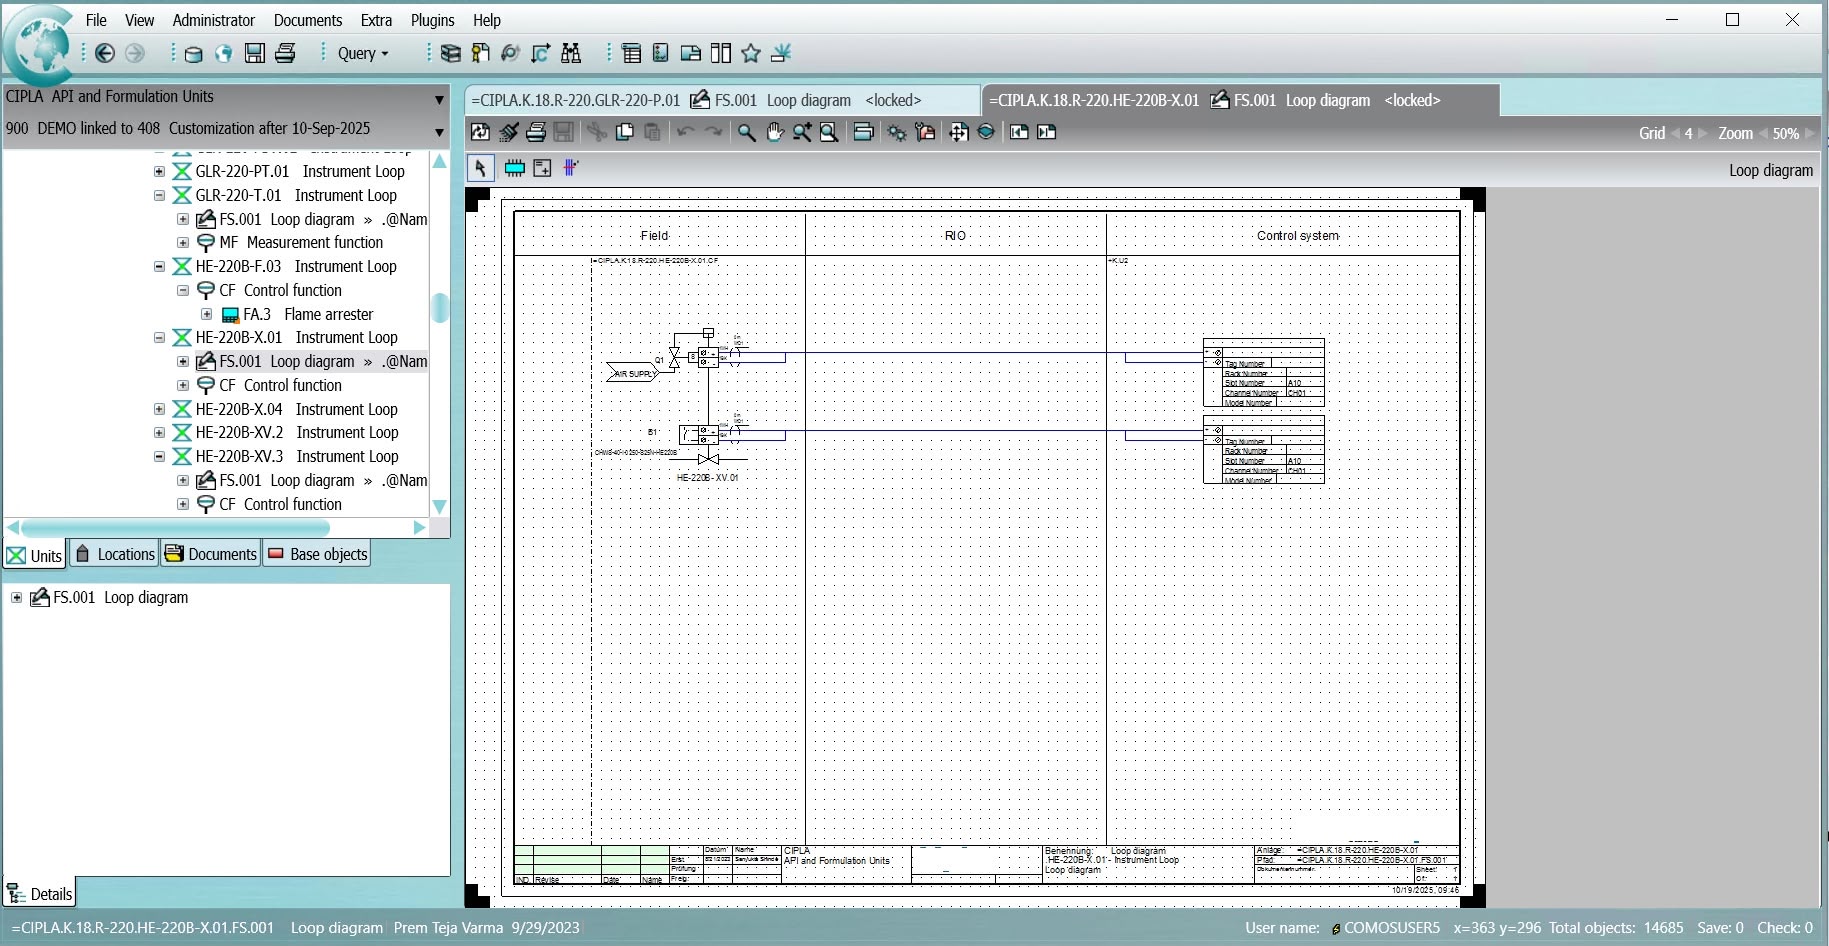This screenshot has width=1829, height=946.
Task: Activate the arrow selection tool
Action: (480, 168)
